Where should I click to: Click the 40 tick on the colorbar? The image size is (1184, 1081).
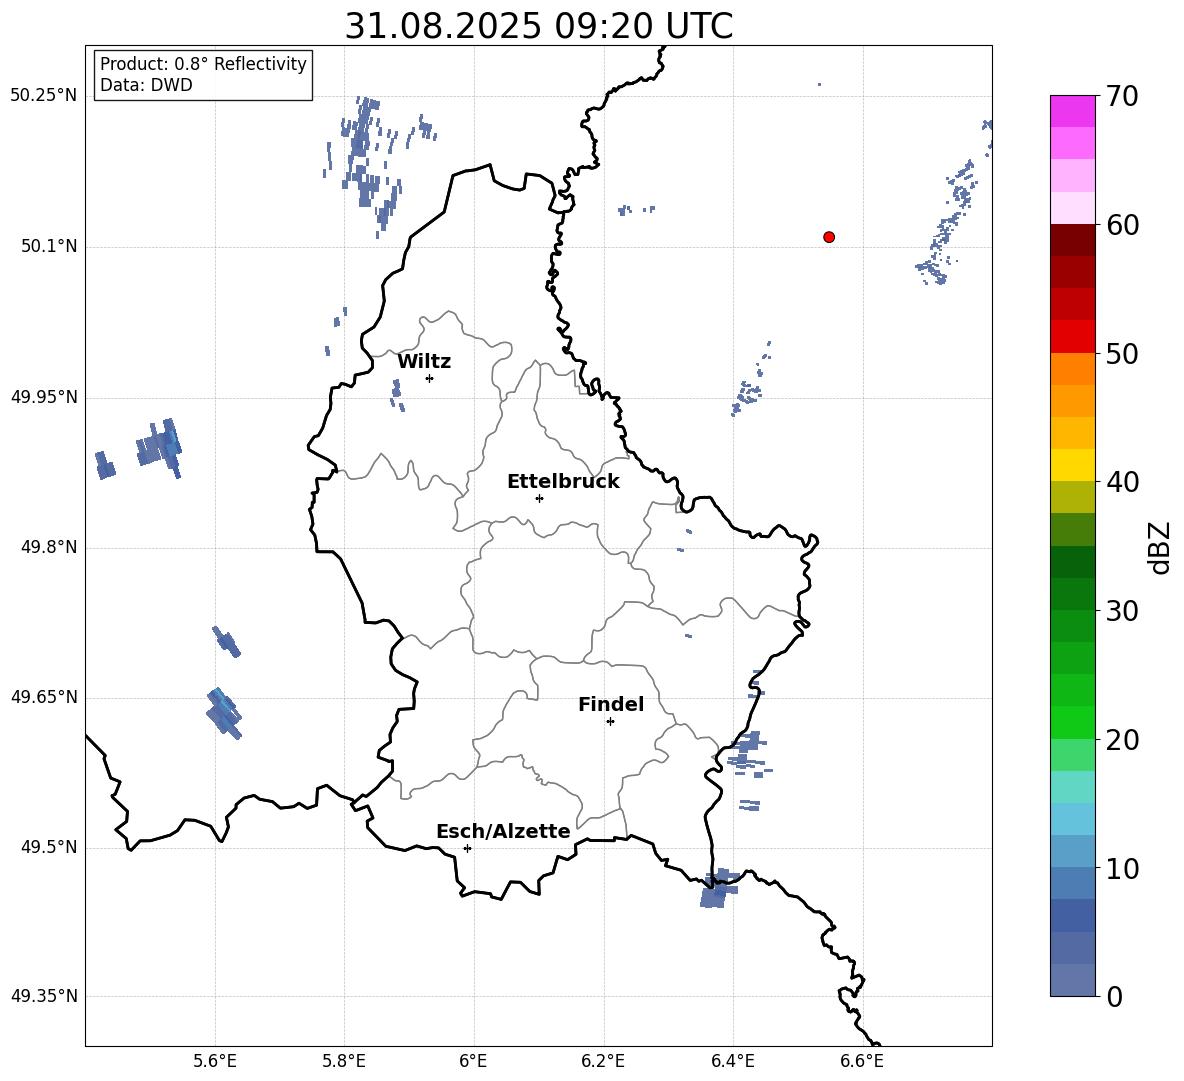coord(1122,482)
